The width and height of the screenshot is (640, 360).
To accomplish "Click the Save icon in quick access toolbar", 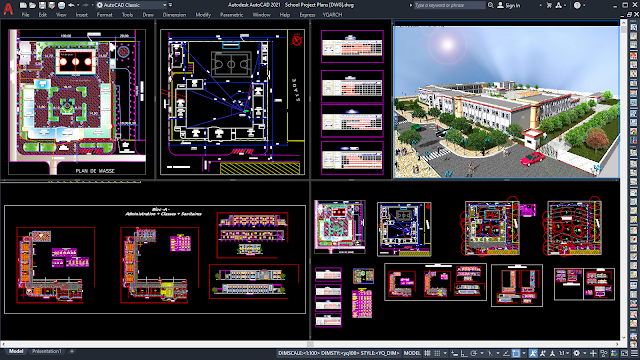I will coord(42,5).
